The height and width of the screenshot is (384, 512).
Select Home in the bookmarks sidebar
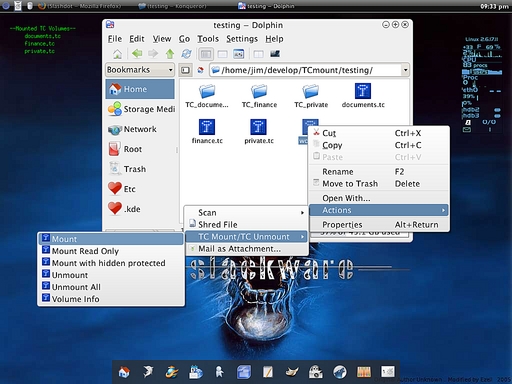[x=140, y=89]
